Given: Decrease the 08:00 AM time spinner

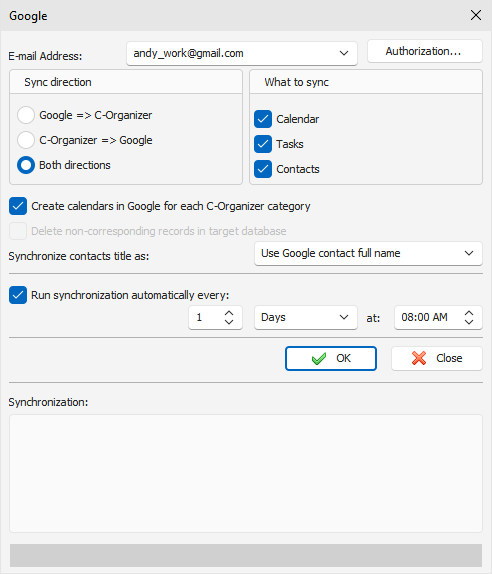Looking at the screenshot, I should pos(469,322).
